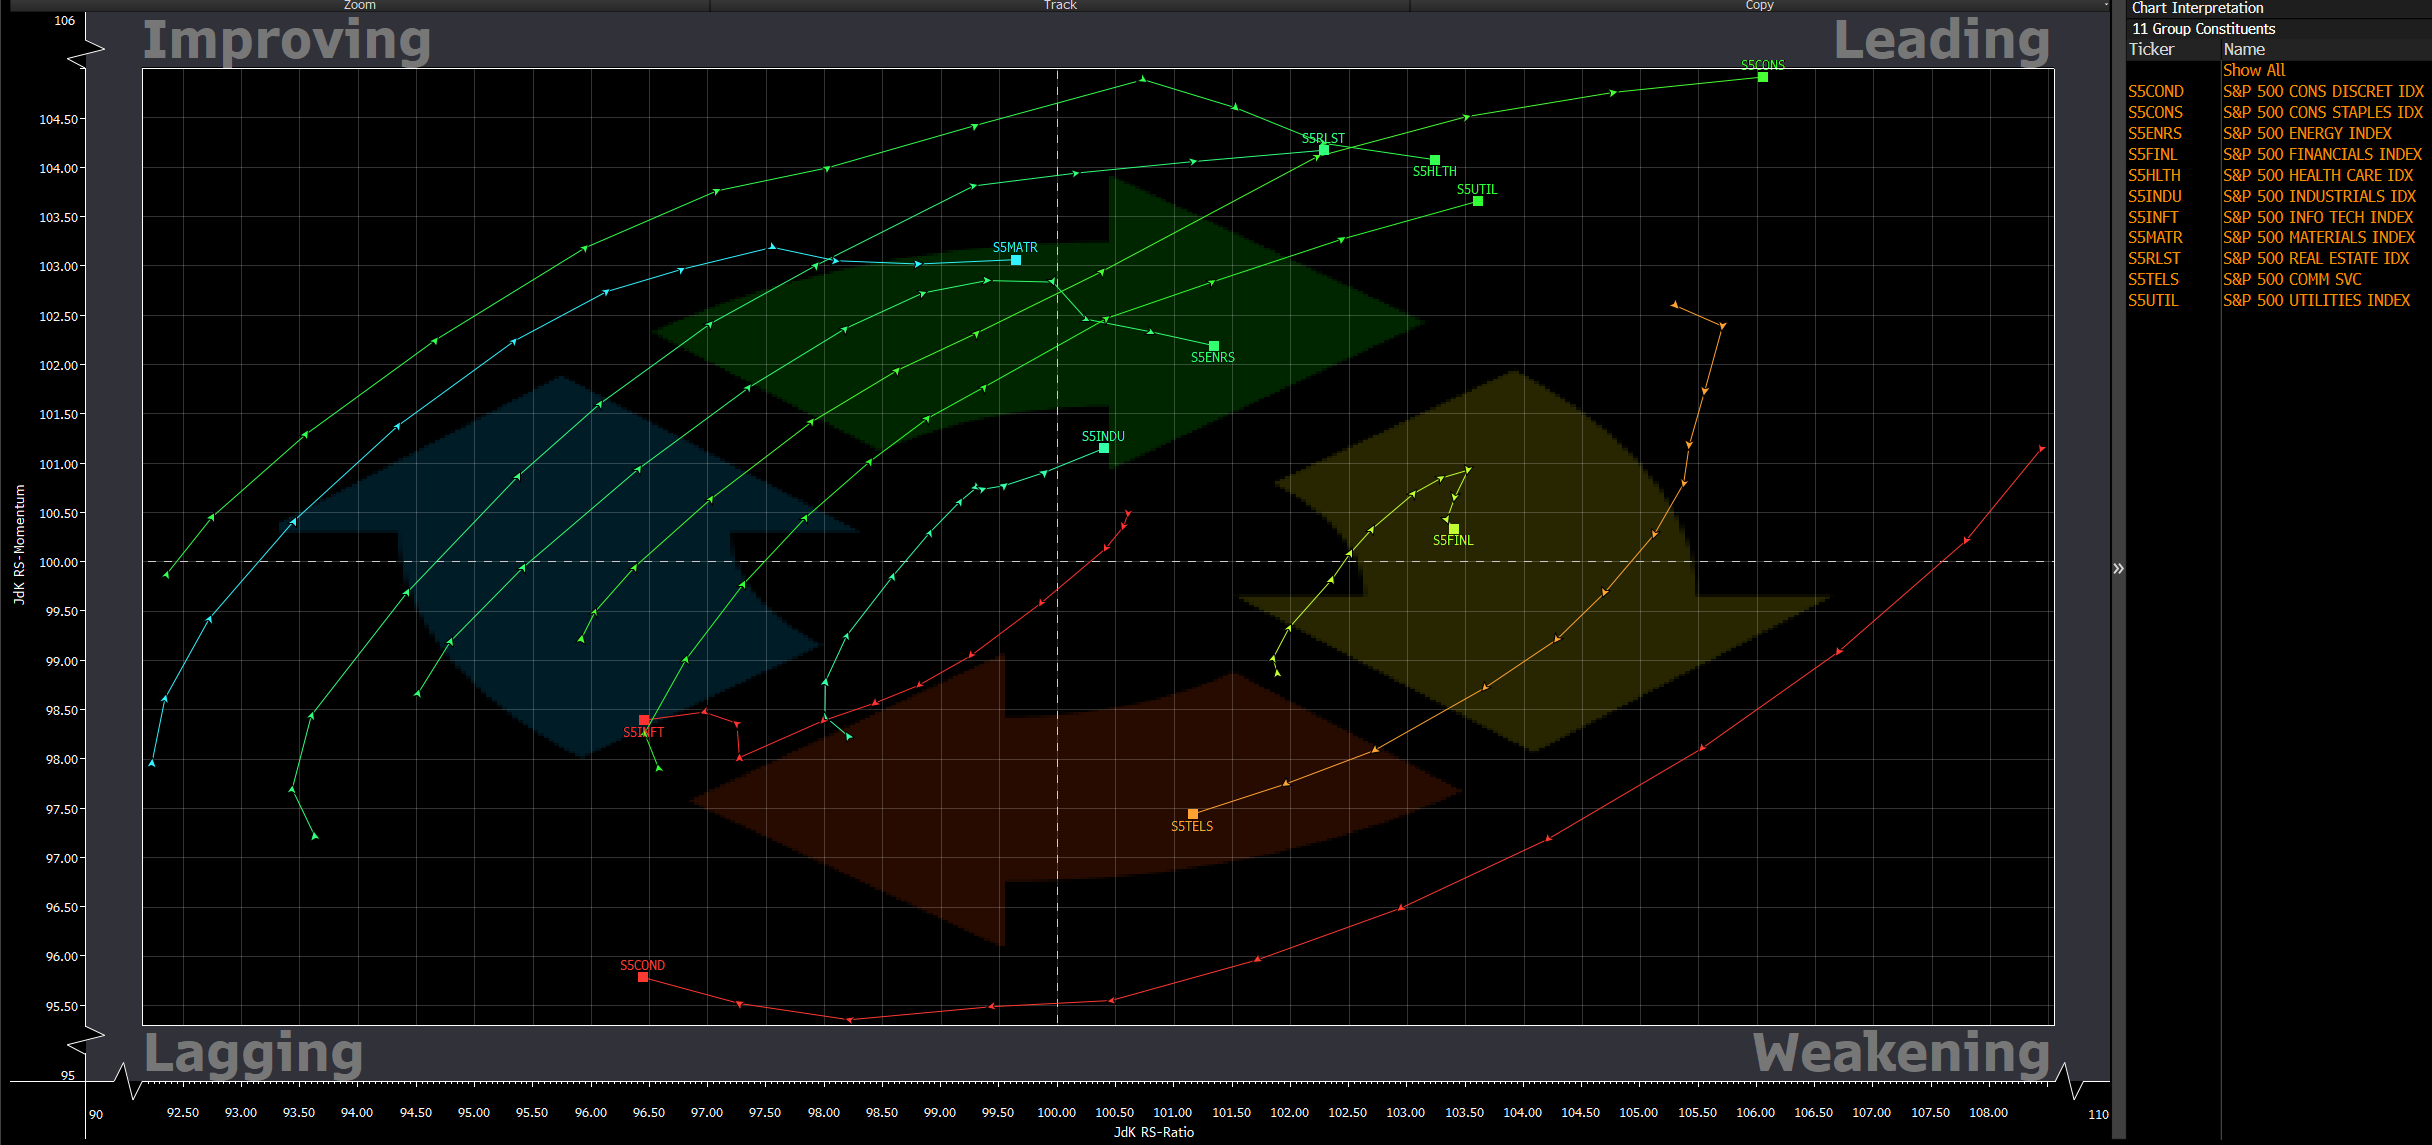Click the S5INFT data point marker

coord(644,720)
